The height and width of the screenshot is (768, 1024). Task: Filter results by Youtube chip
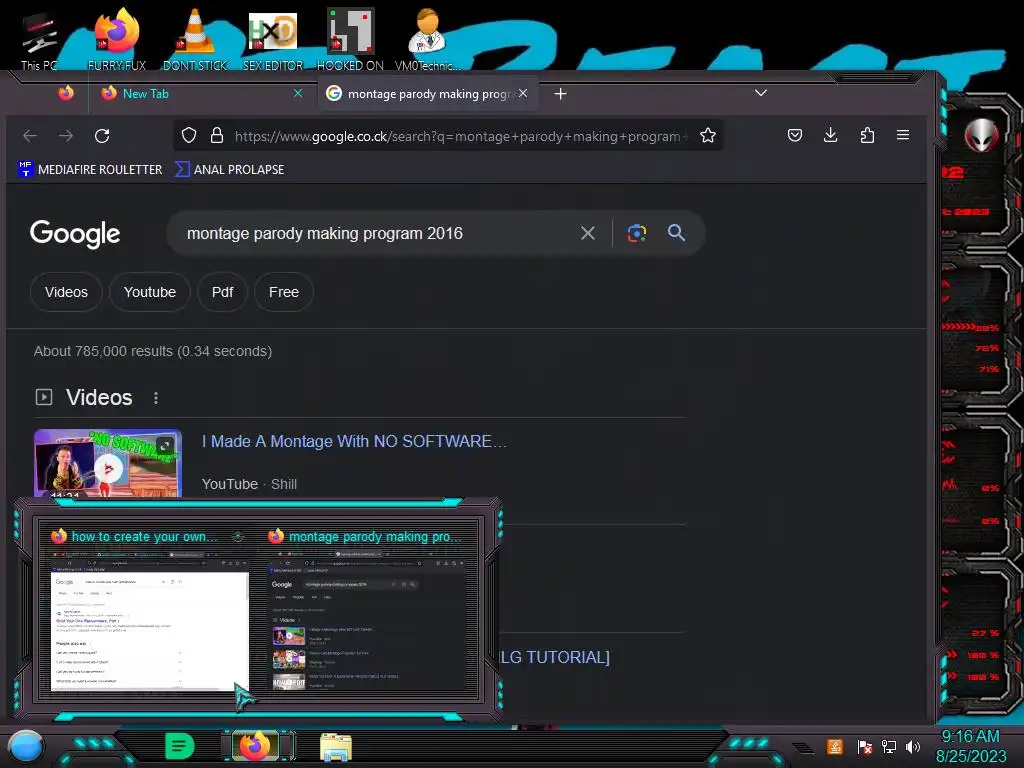150,292
